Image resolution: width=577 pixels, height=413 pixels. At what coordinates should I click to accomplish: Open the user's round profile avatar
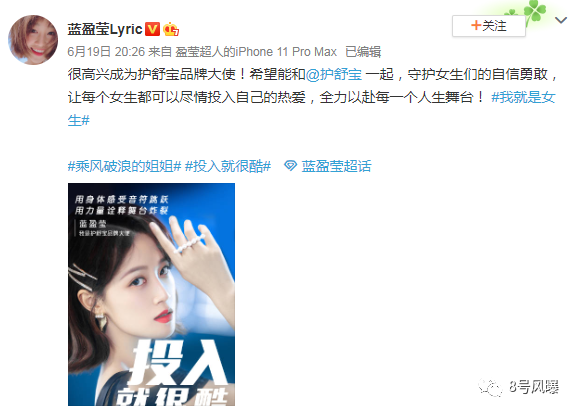click(33, 40)
